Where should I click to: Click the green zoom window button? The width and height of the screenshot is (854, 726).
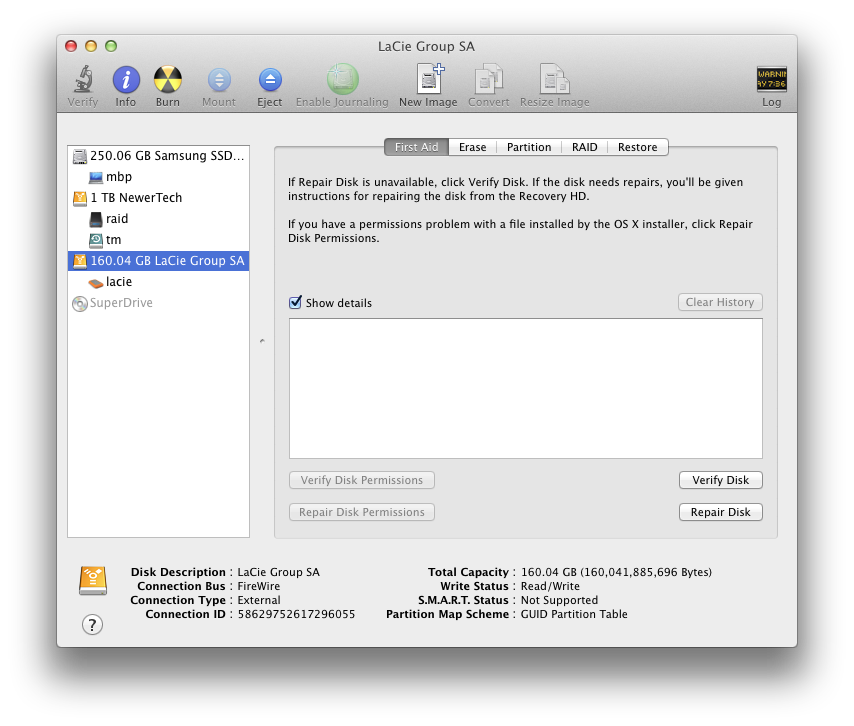click(111, 46)
